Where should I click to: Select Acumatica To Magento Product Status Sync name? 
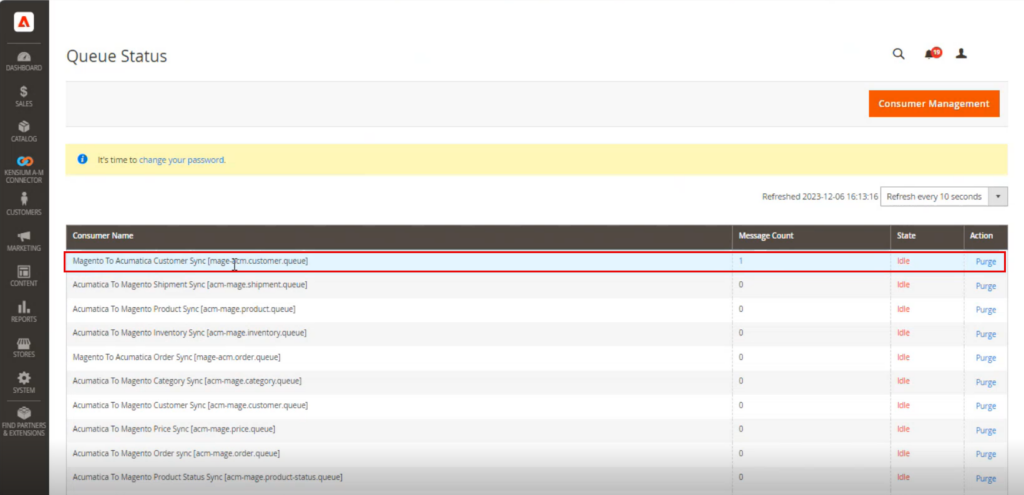pyautogui.click(x=207, y=477)
